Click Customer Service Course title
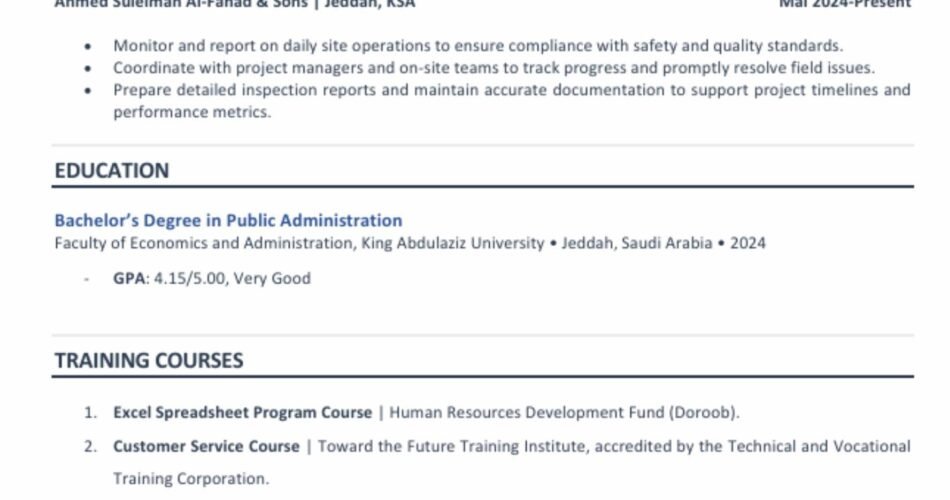Image resolution: width=950 pixels, height=500 pixels. click(206, 446)
